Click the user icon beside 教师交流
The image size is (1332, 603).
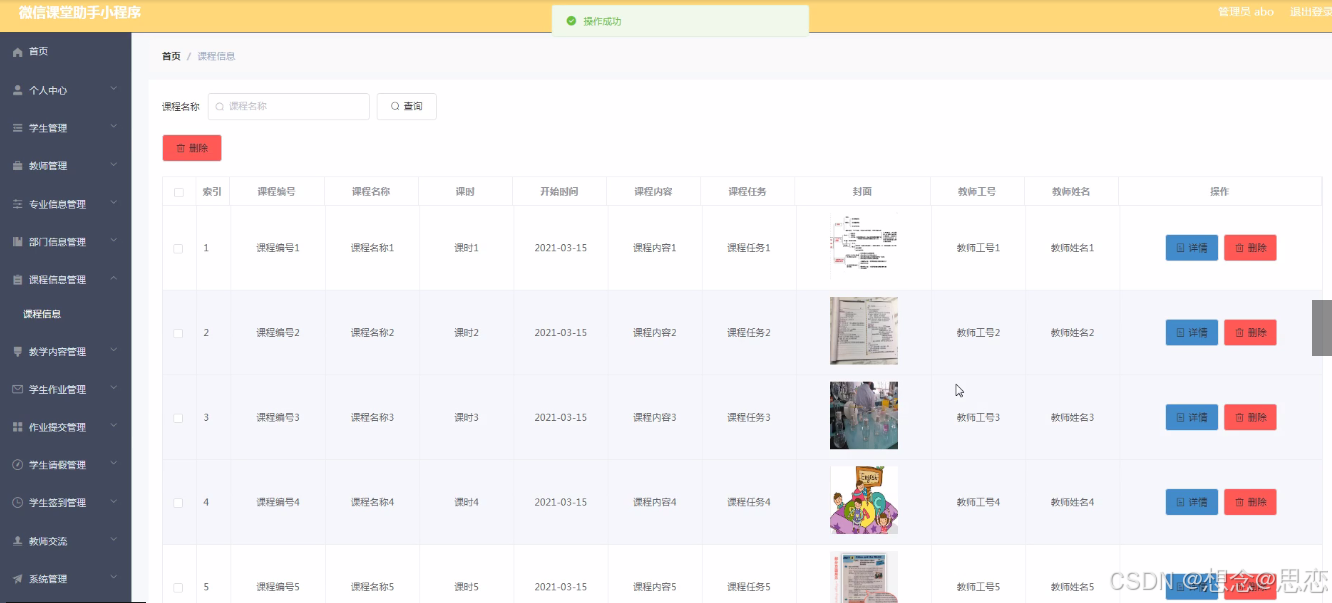pos(17,541)
